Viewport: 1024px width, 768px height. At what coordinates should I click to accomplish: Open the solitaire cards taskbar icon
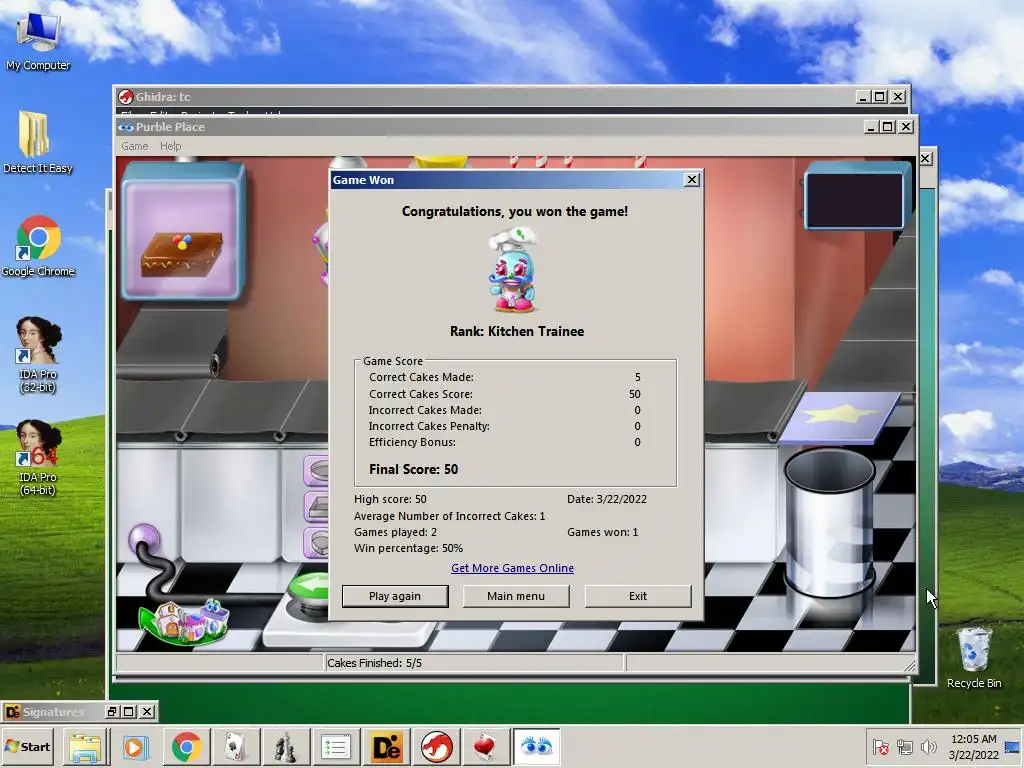click(236, 747)
